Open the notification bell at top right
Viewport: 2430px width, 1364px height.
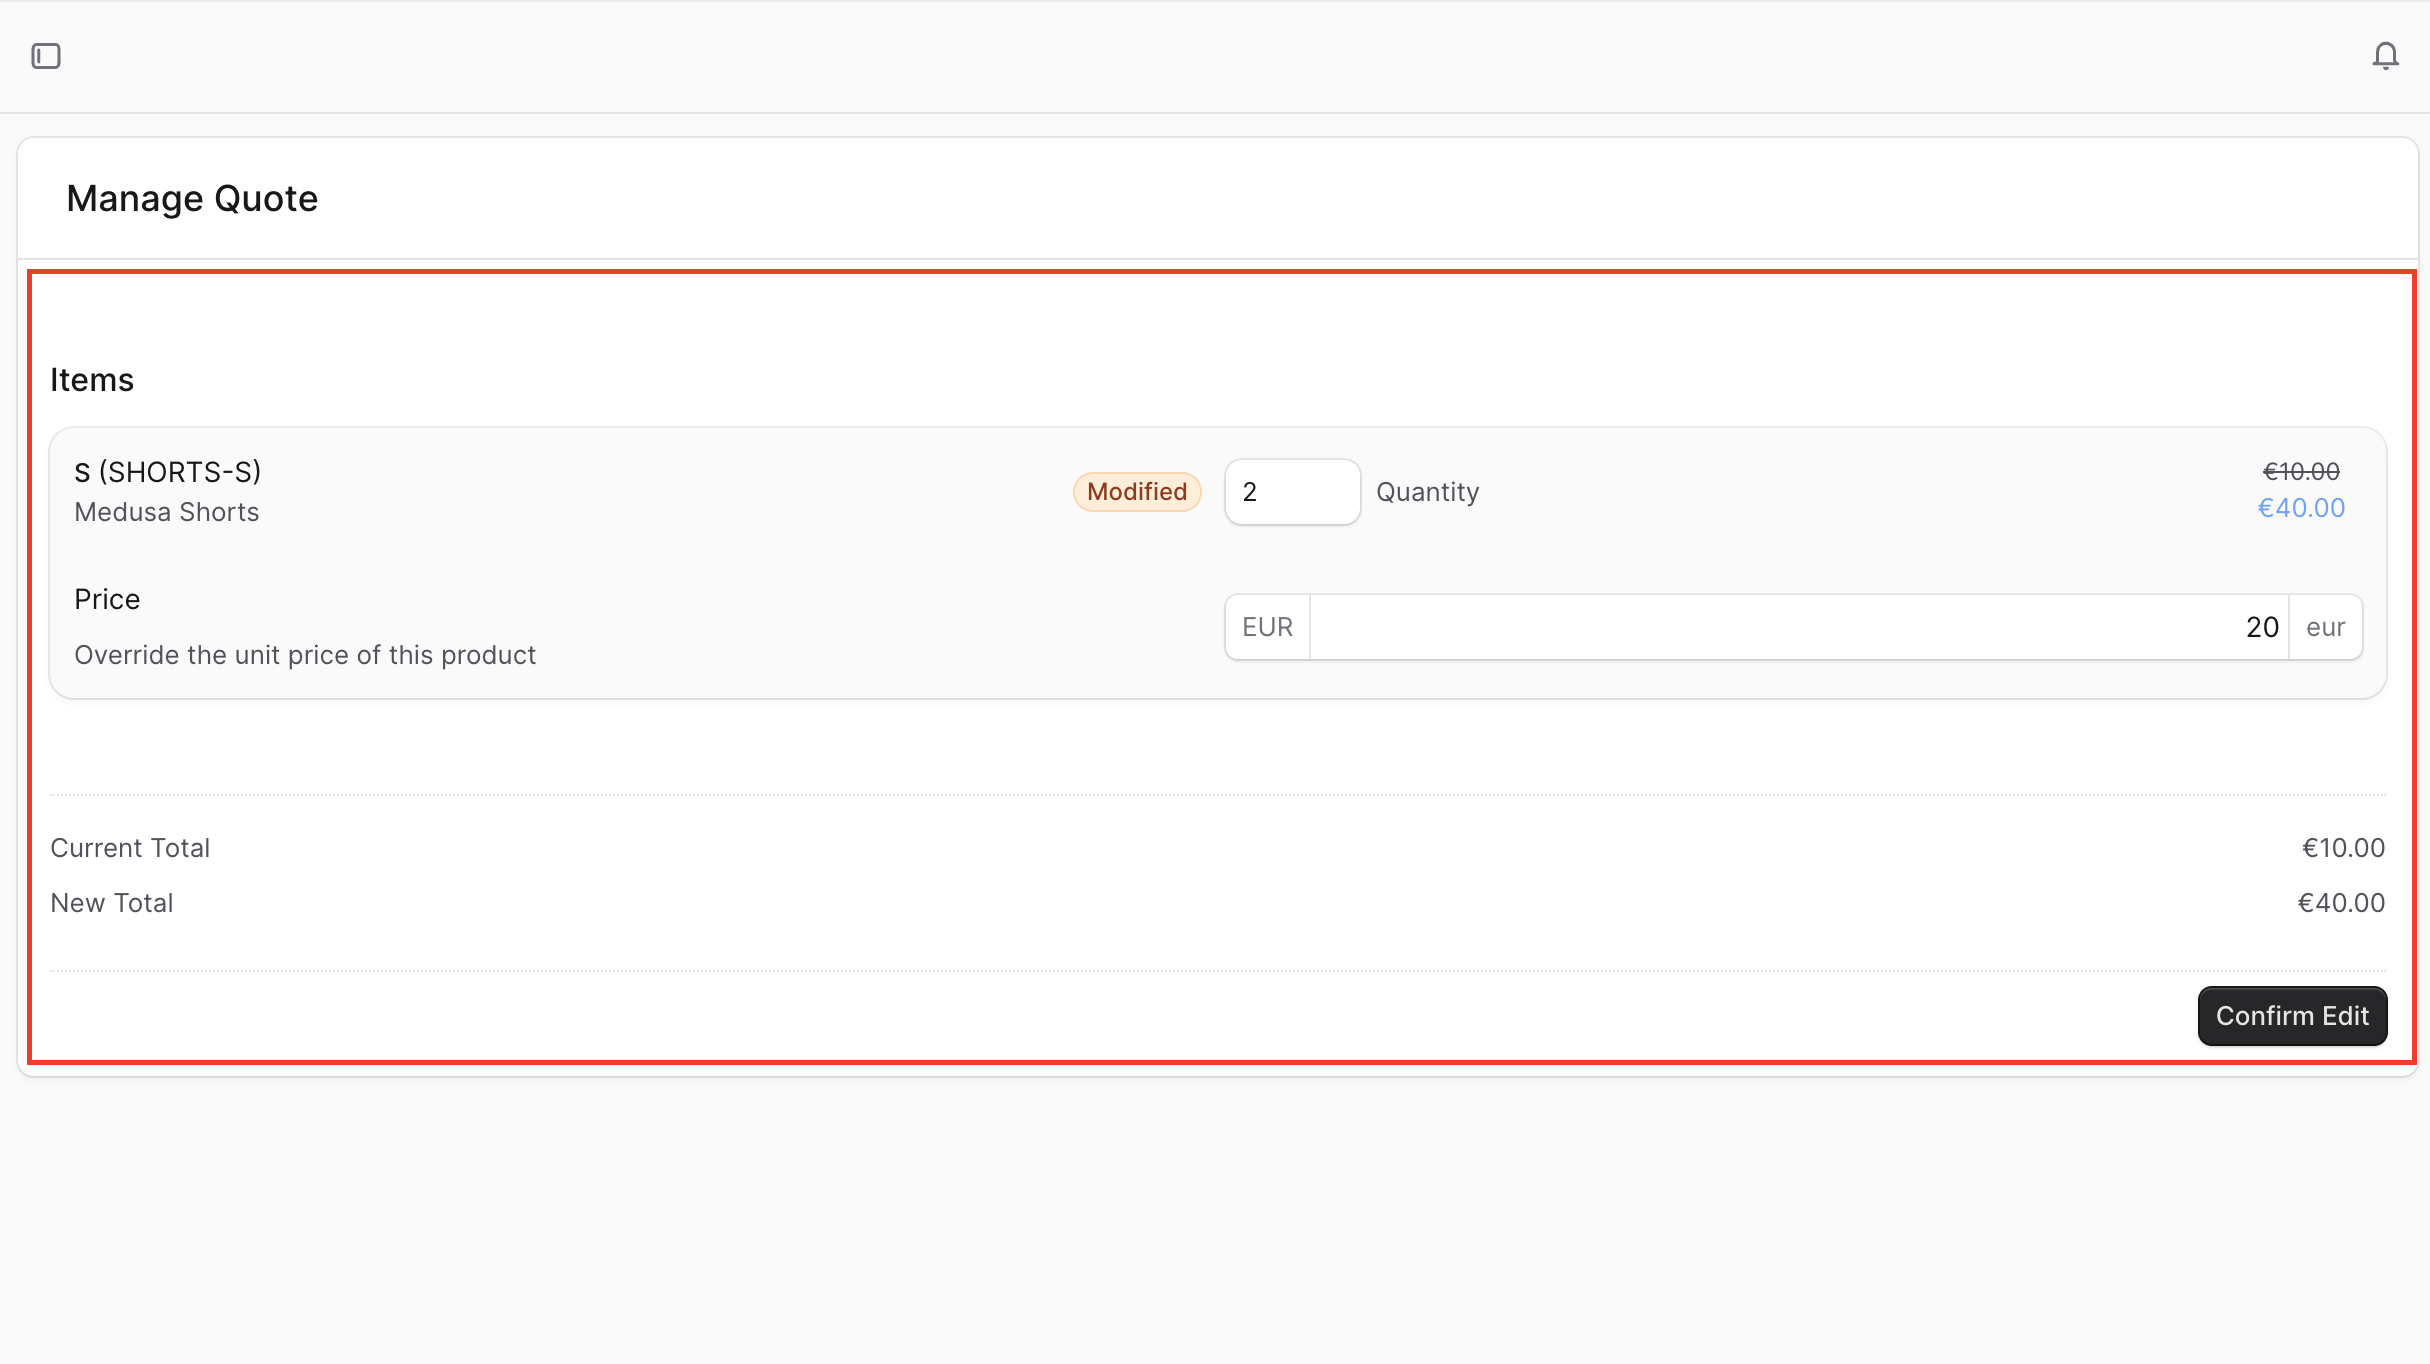coord(2386,56)
